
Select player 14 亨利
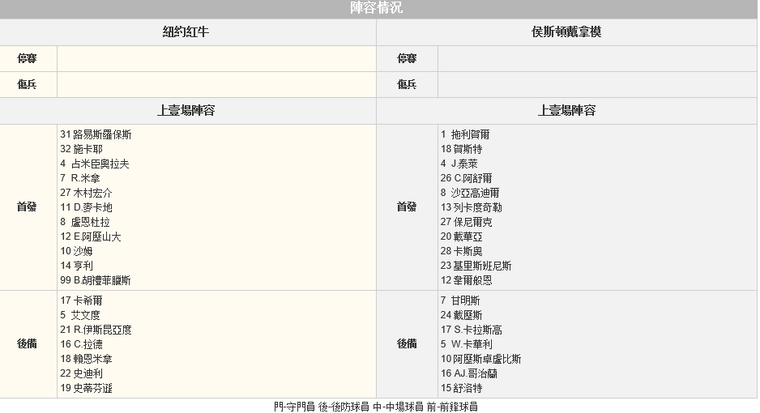(77, 266)
